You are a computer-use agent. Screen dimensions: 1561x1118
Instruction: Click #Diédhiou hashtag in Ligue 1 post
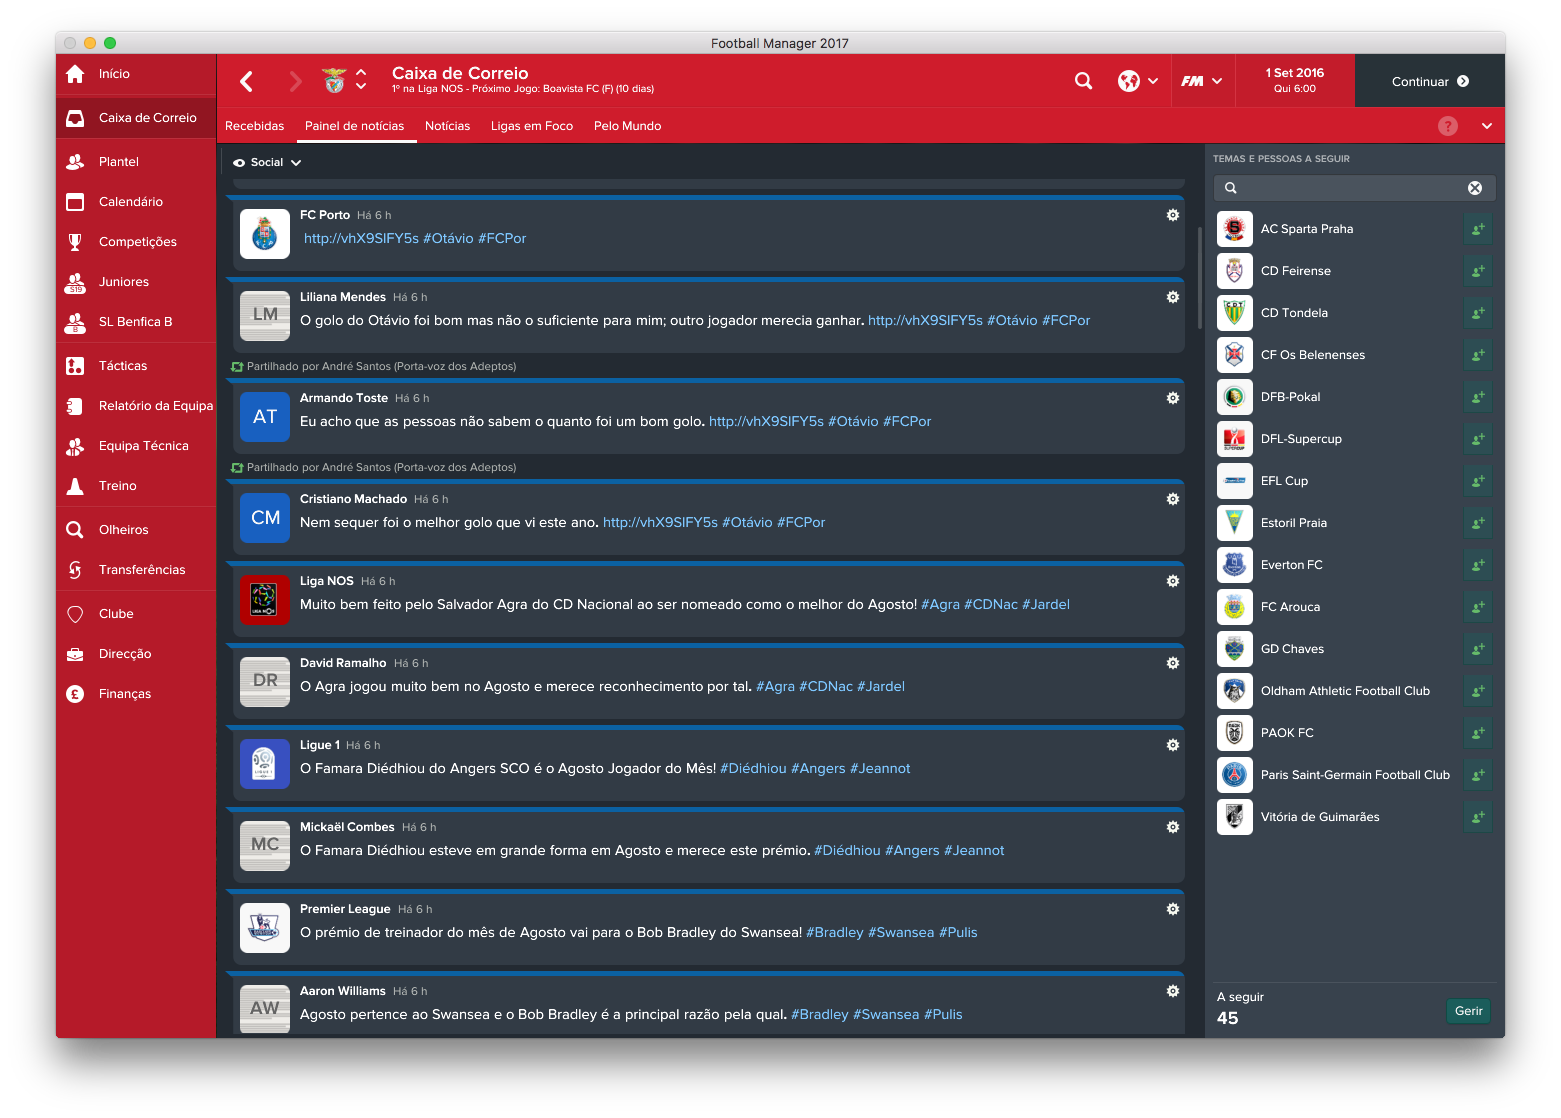(x=753, y=768)
